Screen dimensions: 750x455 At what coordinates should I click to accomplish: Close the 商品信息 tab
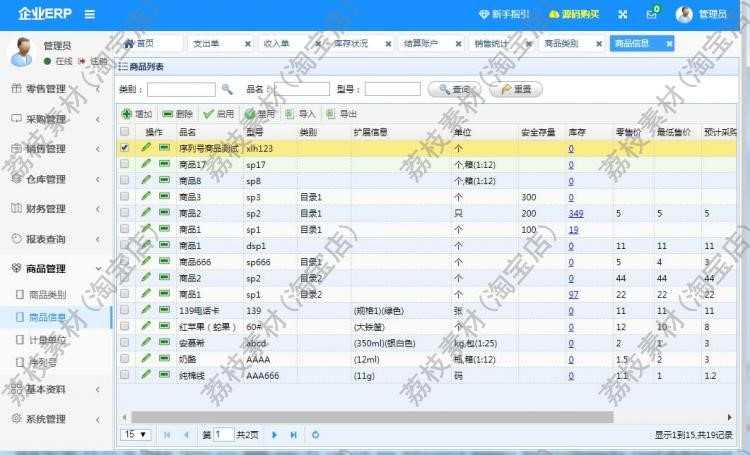pyautogui.click(x=669, y=44)
